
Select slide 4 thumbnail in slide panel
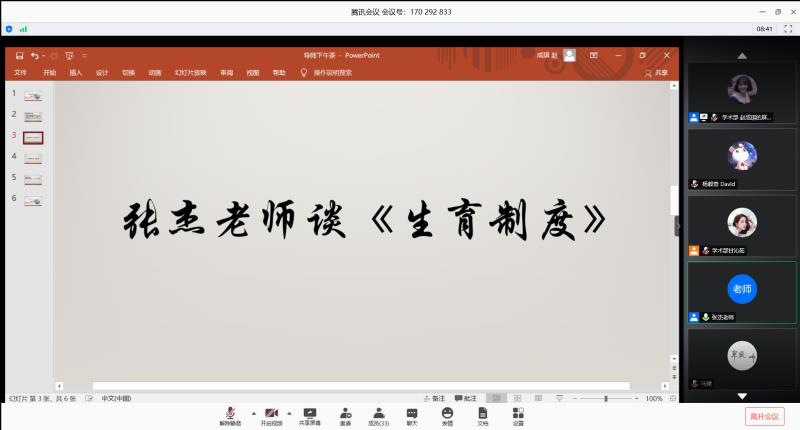33,158
